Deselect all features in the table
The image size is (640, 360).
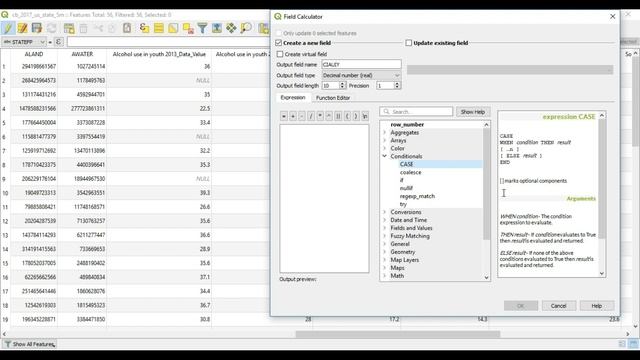188,28
